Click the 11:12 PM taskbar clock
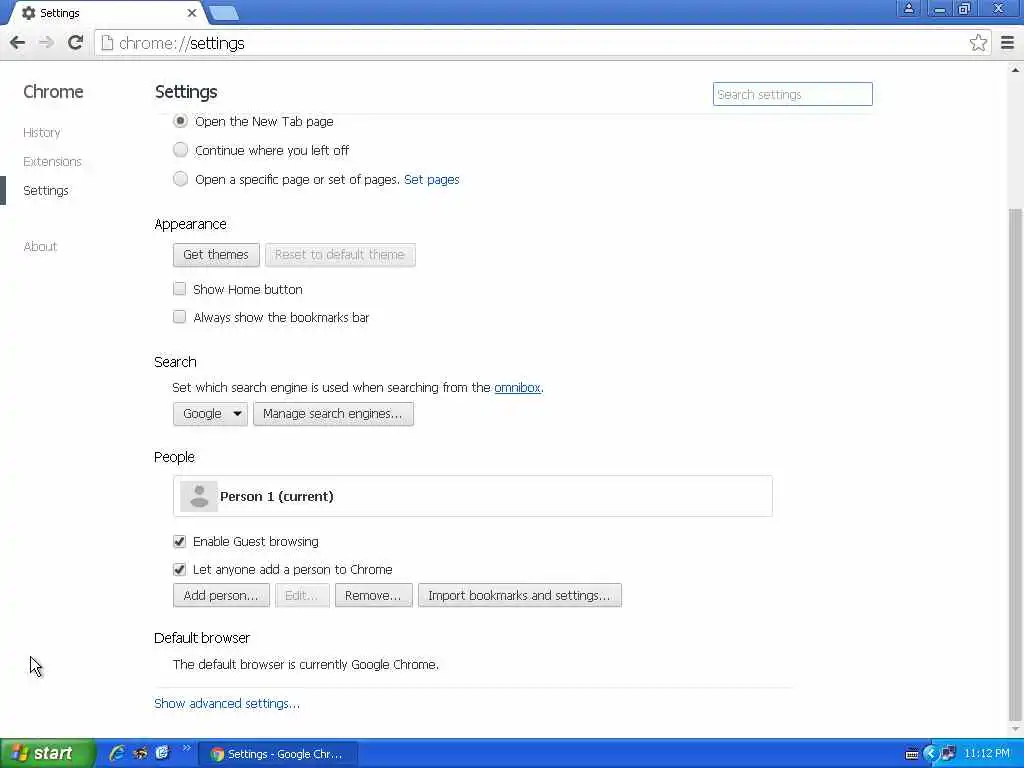Image resolution: width=1024 pixels, height=768 pixels. click(986, 754)
